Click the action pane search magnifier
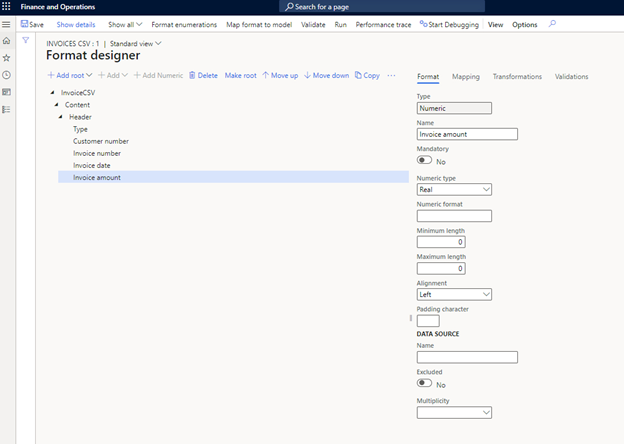624x444 pixels. (552, 24)
